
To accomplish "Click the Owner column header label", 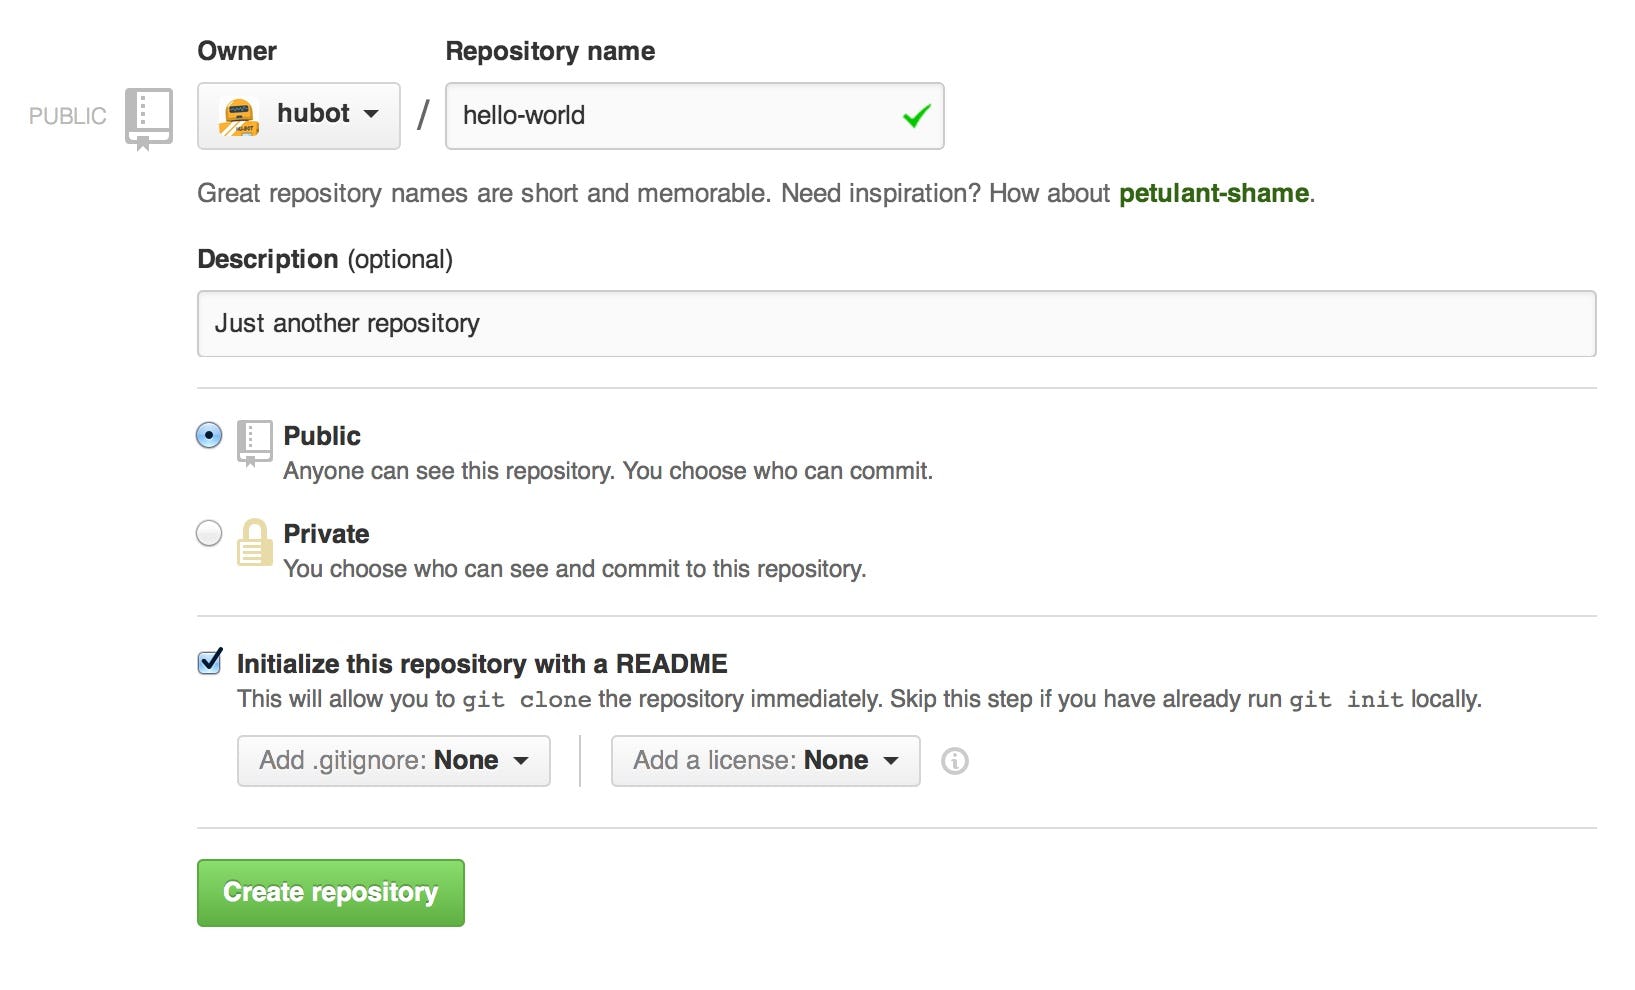I will pos(236,50).
